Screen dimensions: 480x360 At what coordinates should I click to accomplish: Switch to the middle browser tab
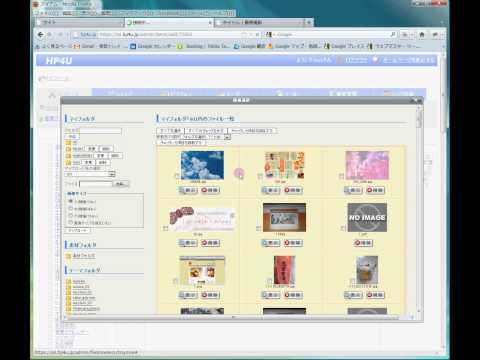(169, 22)
